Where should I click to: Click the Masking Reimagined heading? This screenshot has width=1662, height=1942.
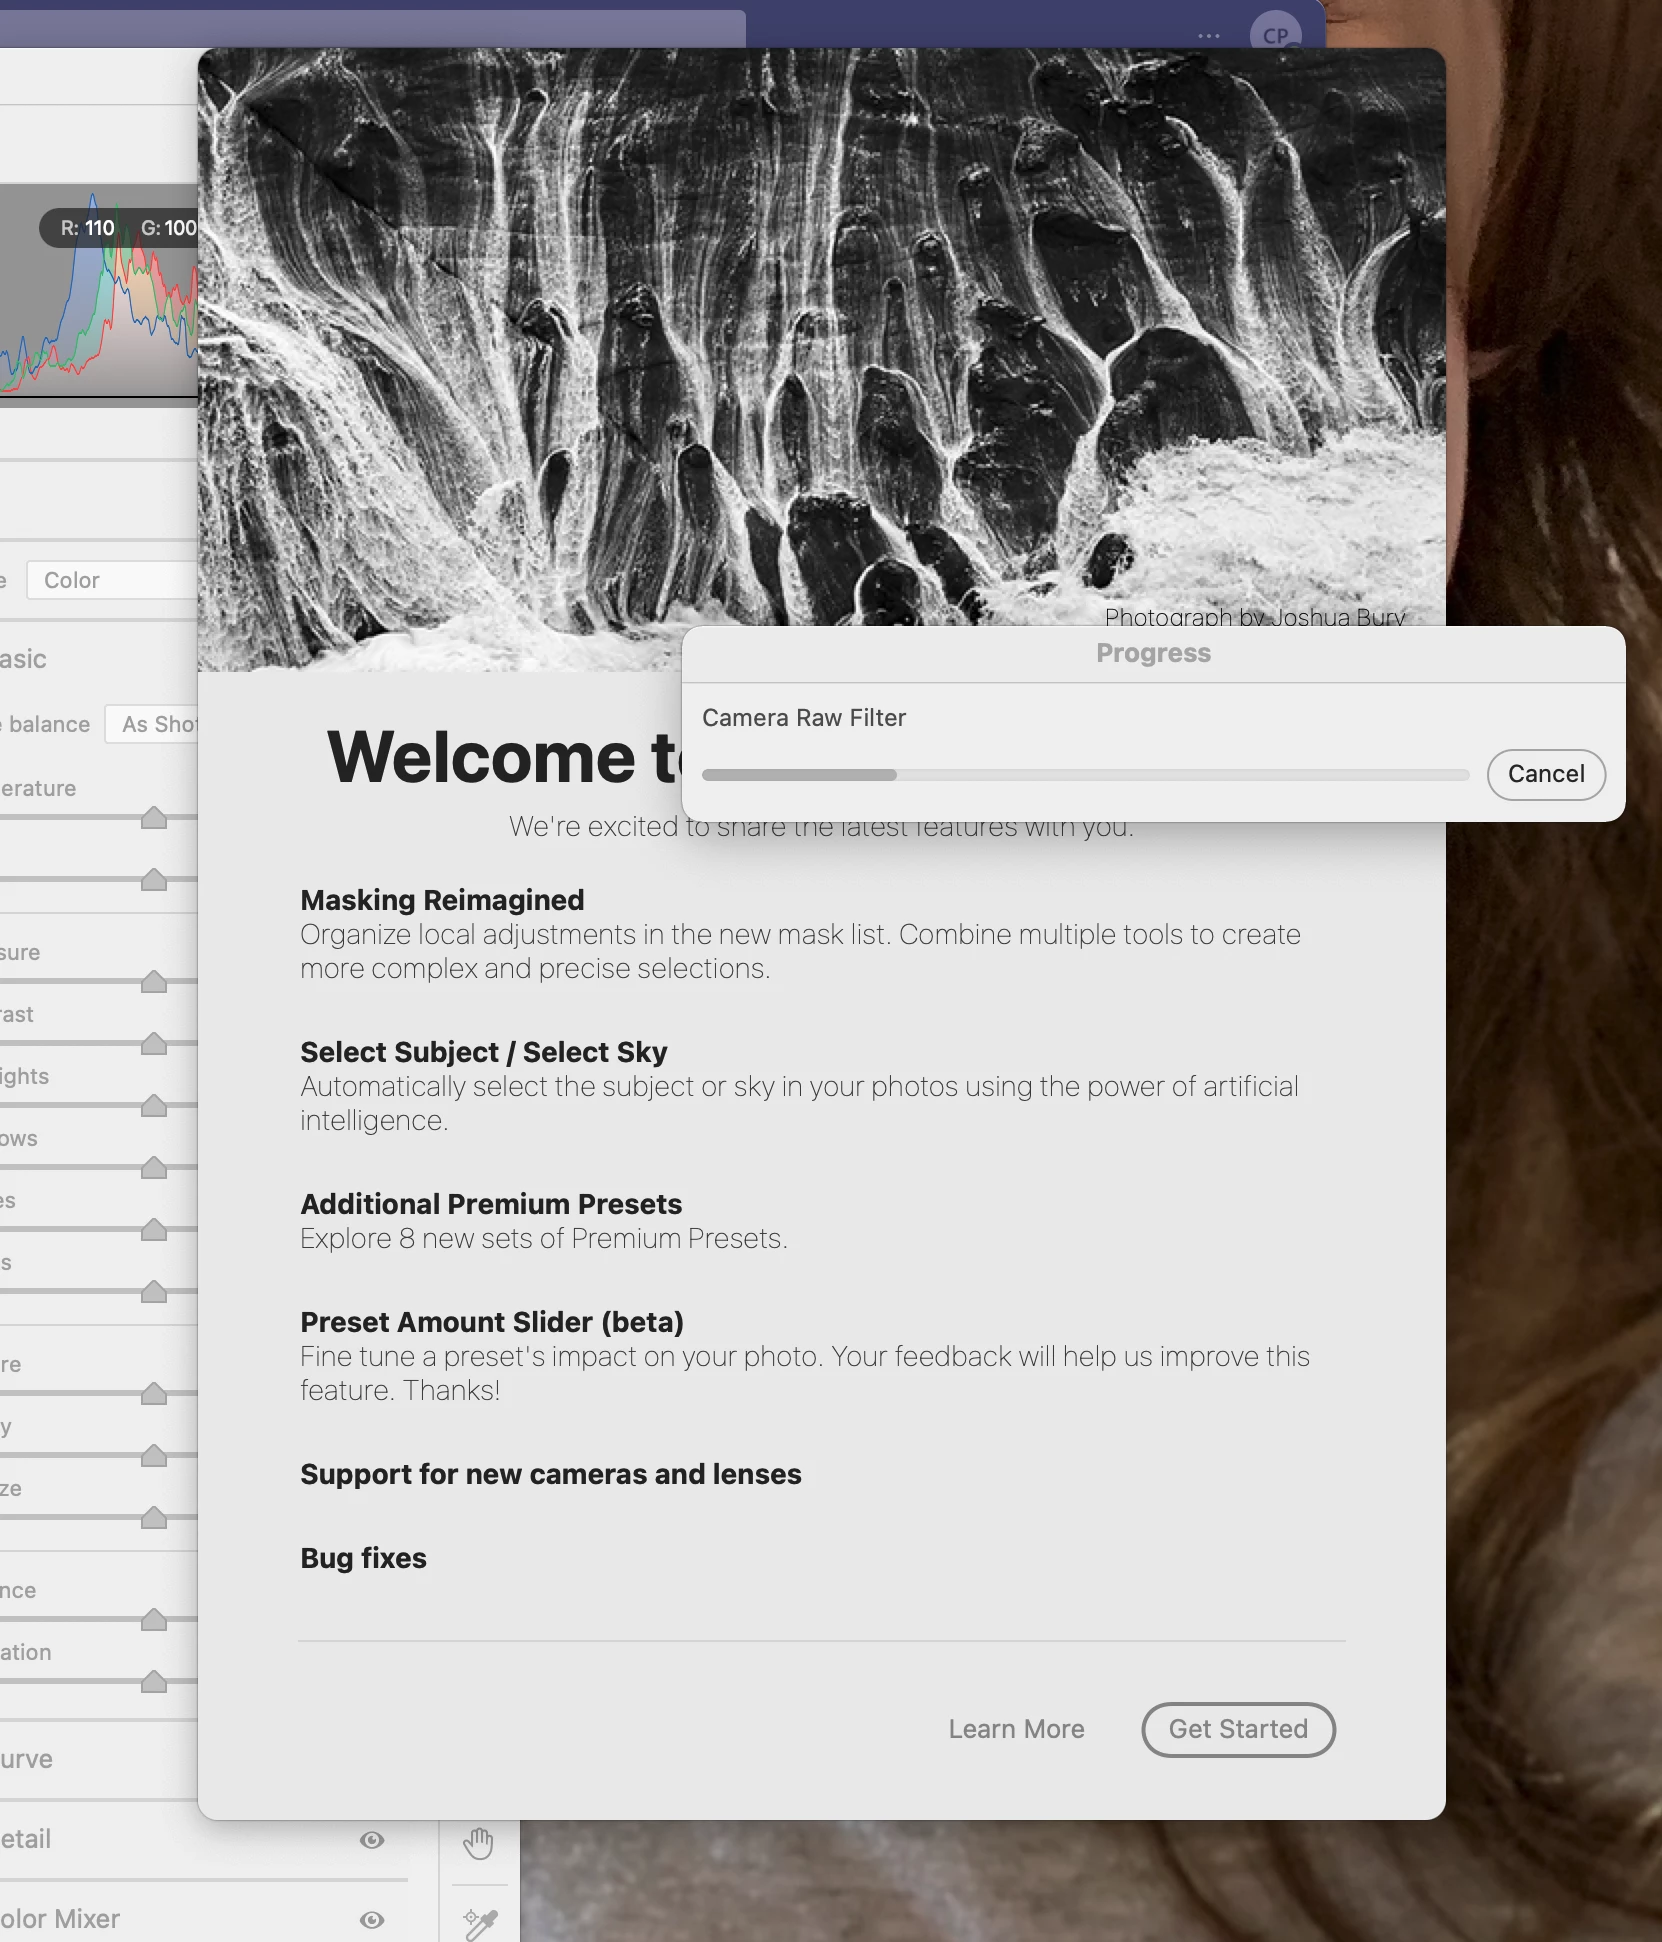point(442,900)
